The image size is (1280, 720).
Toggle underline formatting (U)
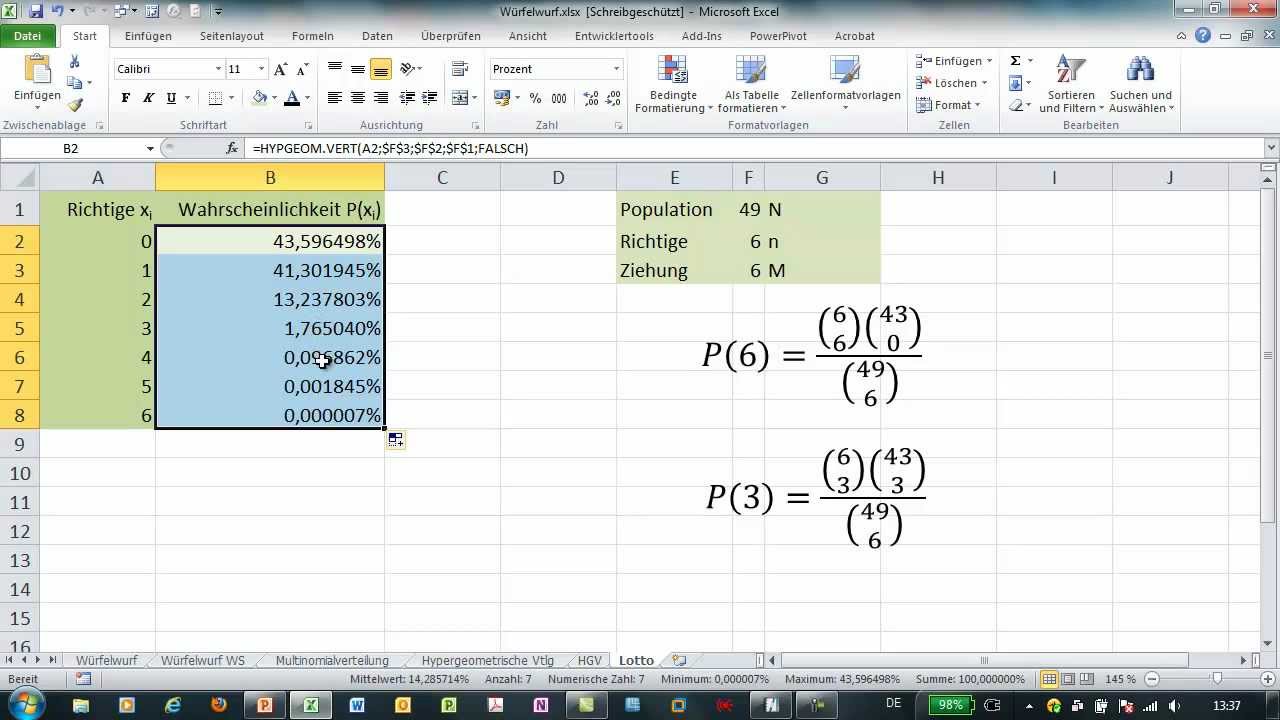[x=171, y=98]
